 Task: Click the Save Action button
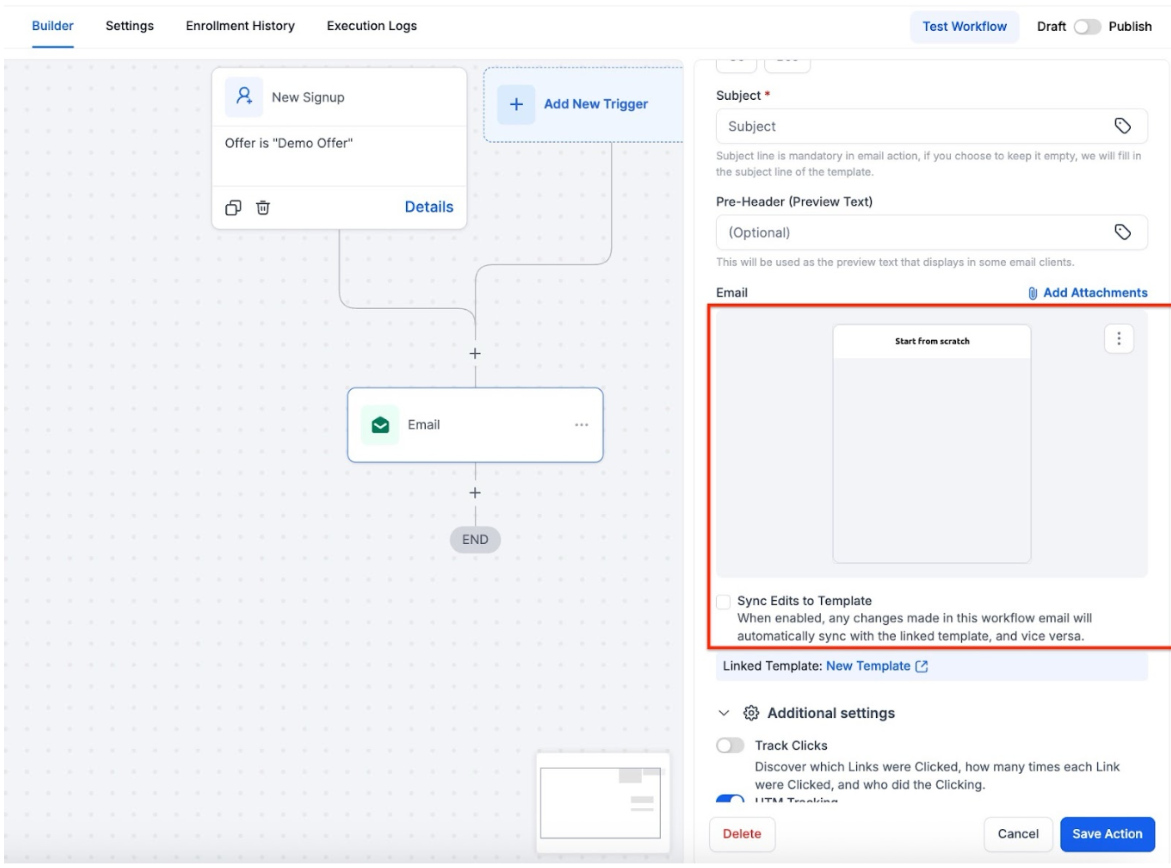[1107, 834]
